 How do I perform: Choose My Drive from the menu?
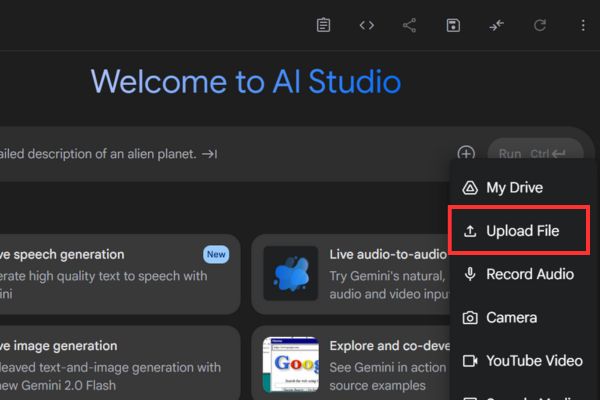click(521, 188)
